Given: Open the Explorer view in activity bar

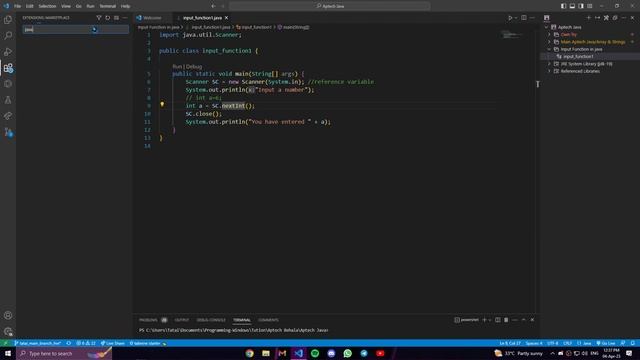Looking at the screenshot, I should coord(8,20).
